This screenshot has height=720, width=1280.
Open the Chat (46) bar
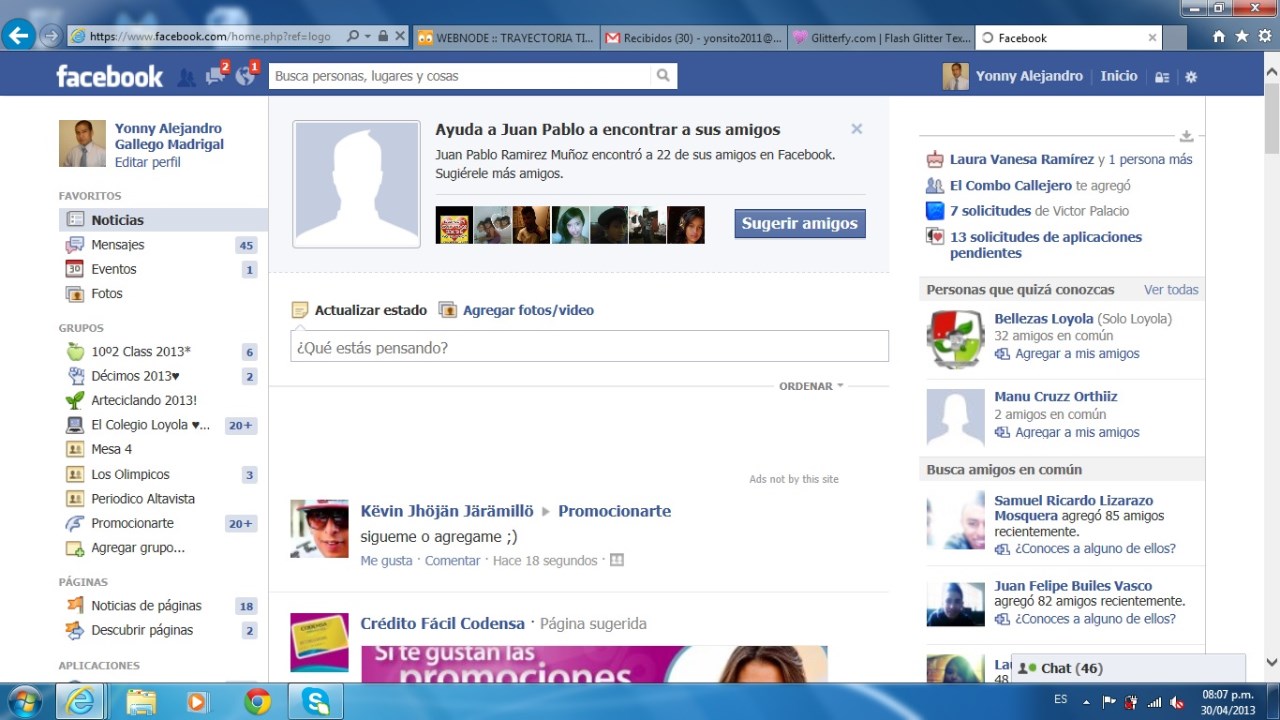1128,668
